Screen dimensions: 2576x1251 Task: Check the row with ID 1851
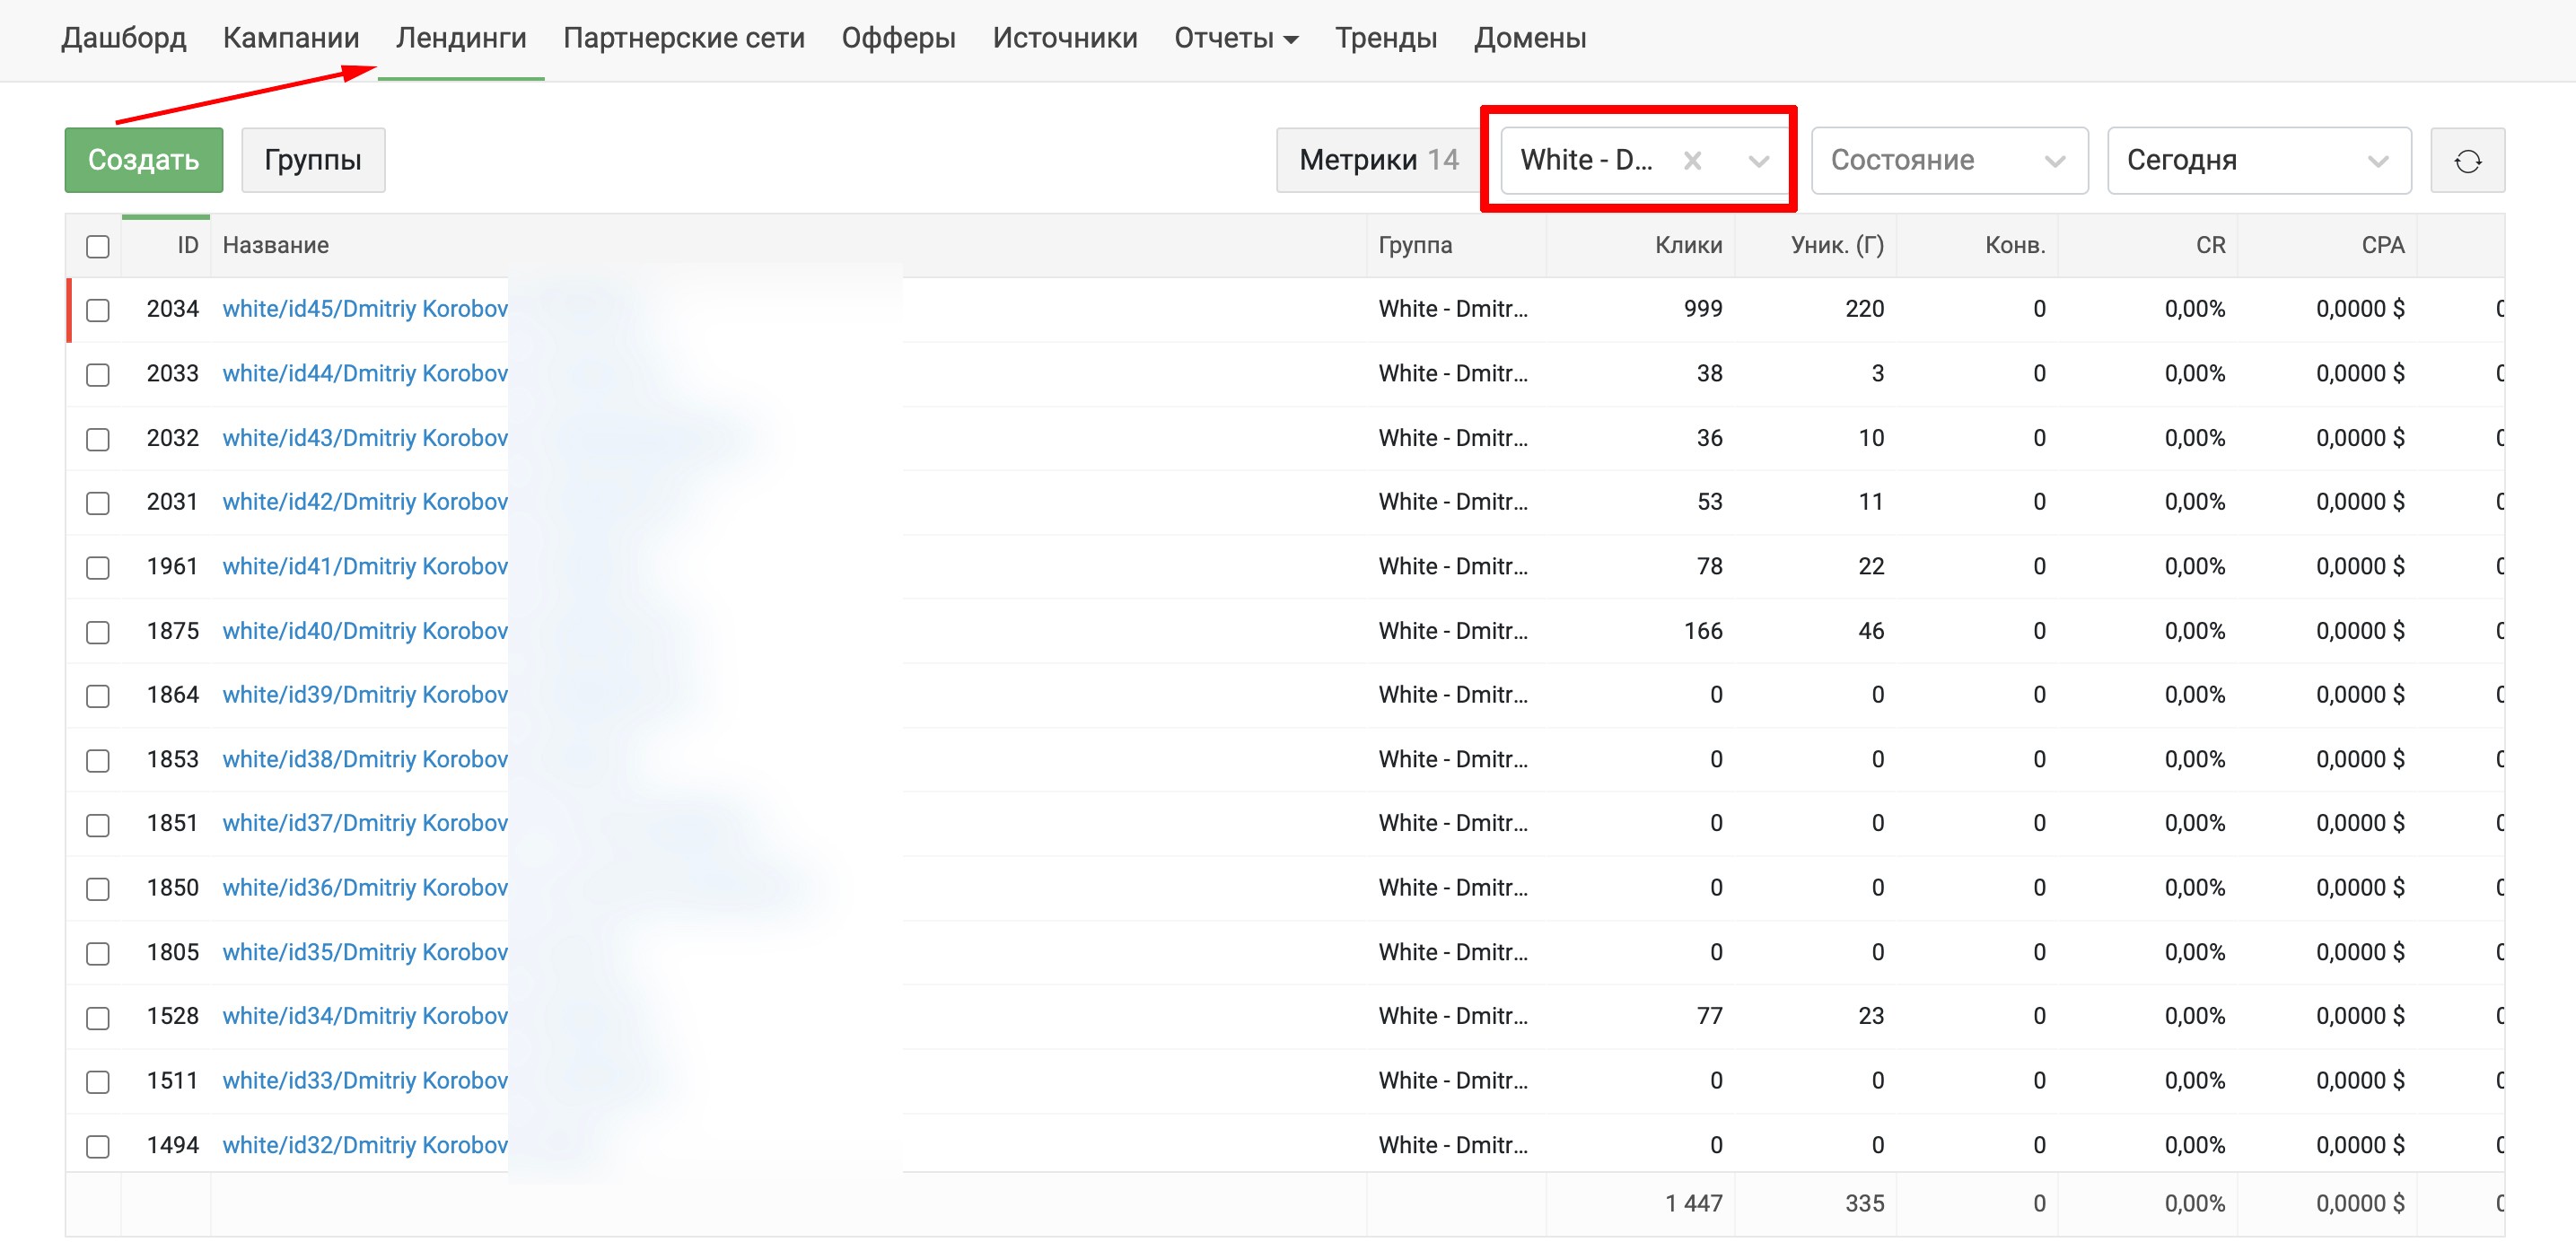(x=98, y=825)
